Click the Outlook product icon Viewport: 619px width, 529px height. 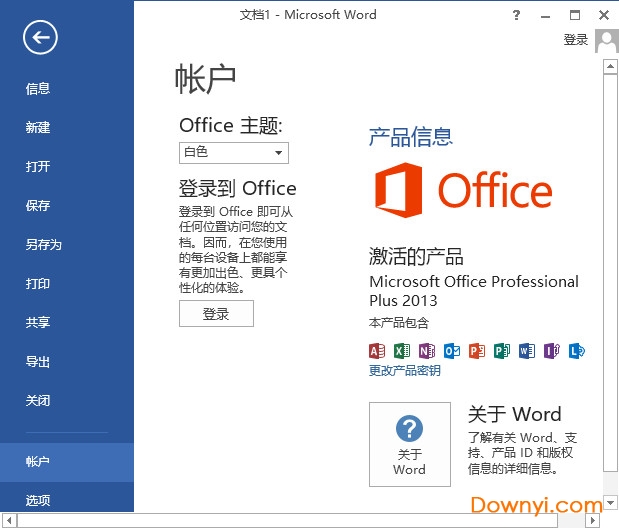(452, 350)
